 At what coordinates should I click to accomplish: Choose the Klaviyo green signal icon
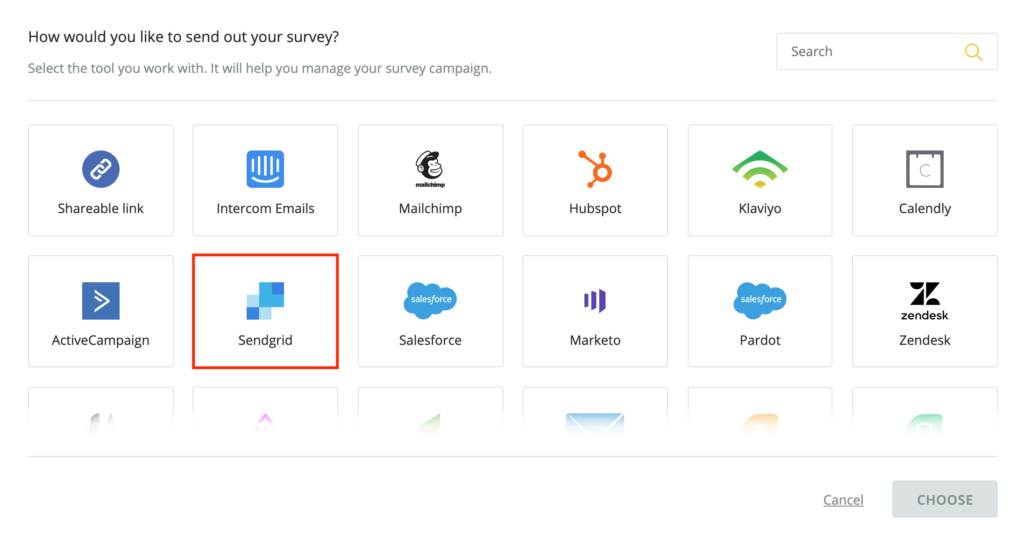tap(759, 169)
